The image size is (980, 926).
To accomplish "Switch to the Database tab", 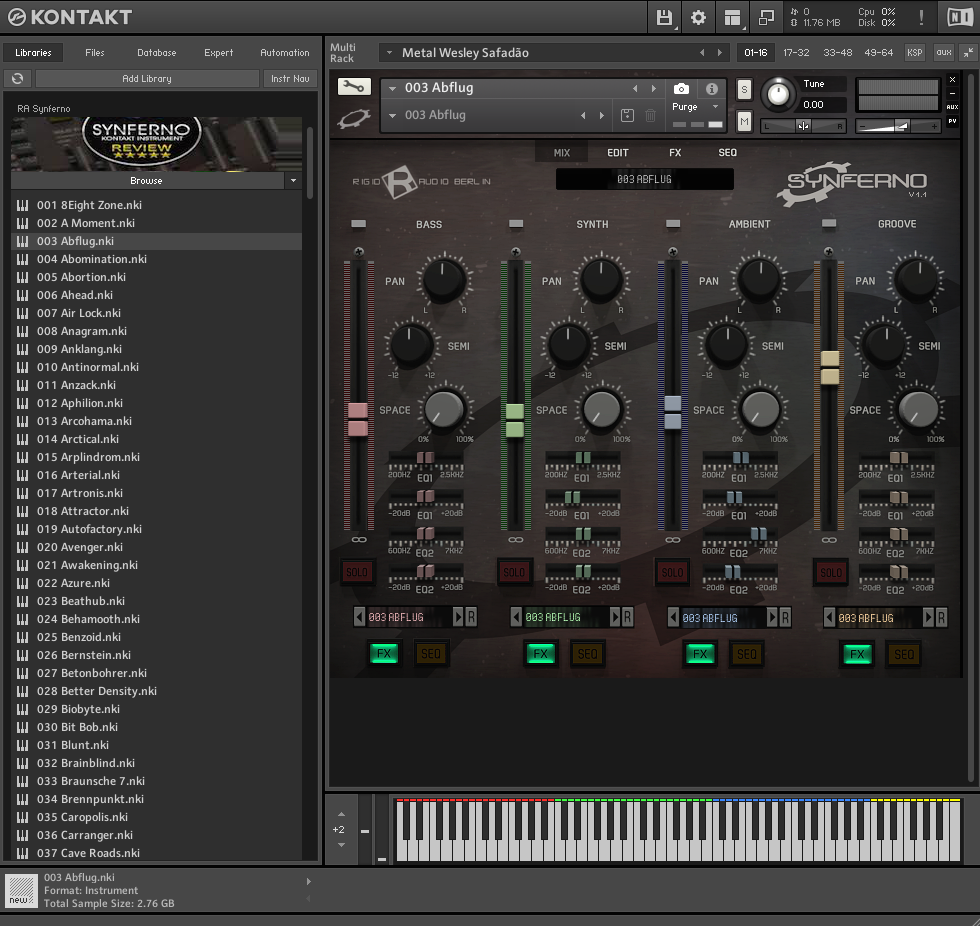I will point(156,52).
